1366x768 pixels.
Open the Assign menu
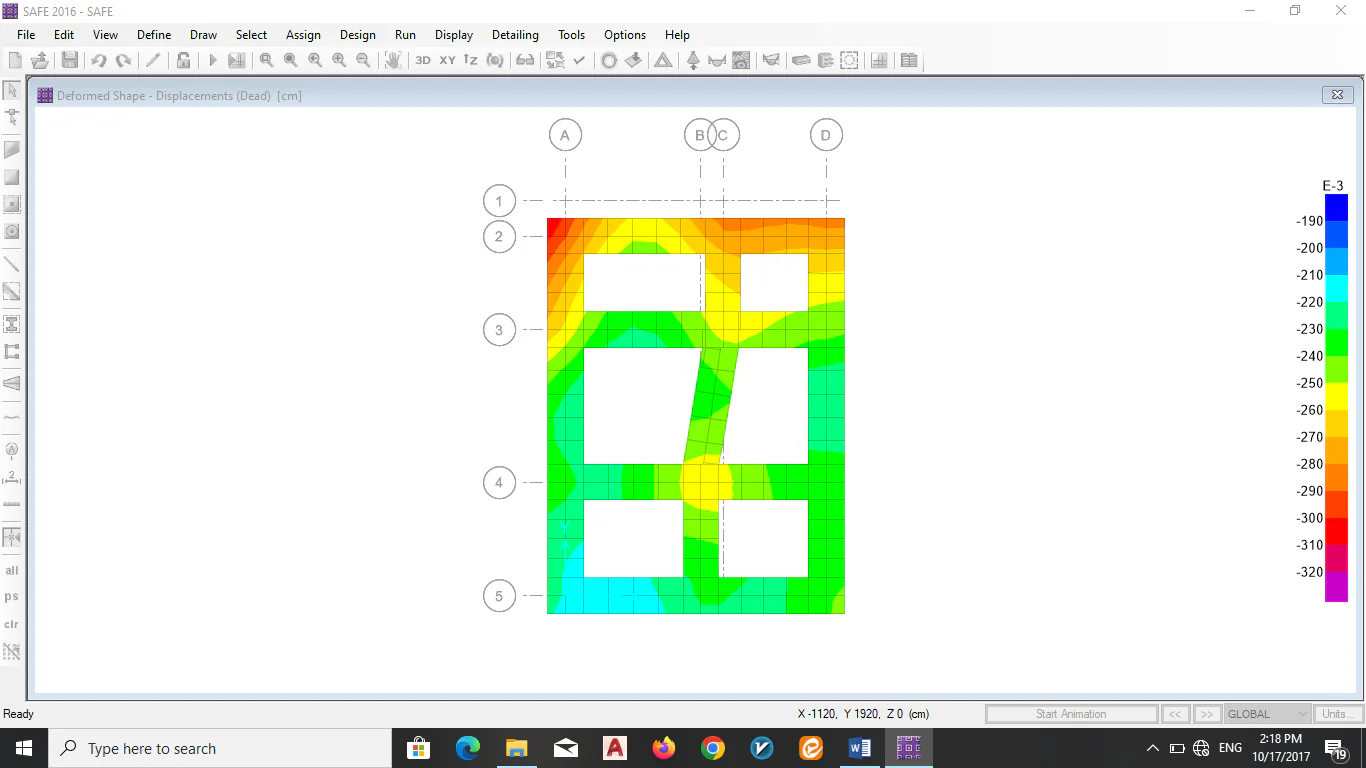(x=303, y=35)
